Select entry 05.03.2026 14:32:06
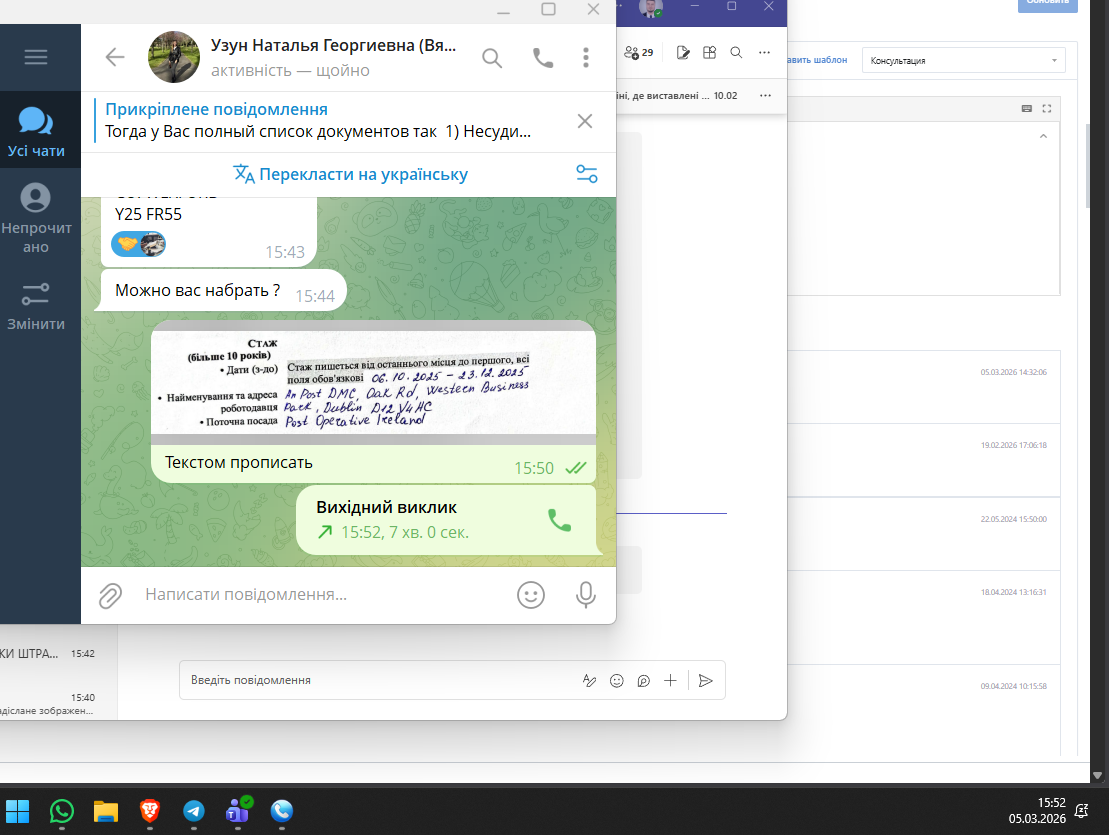 pyautogui.click(x=924, y=387)
